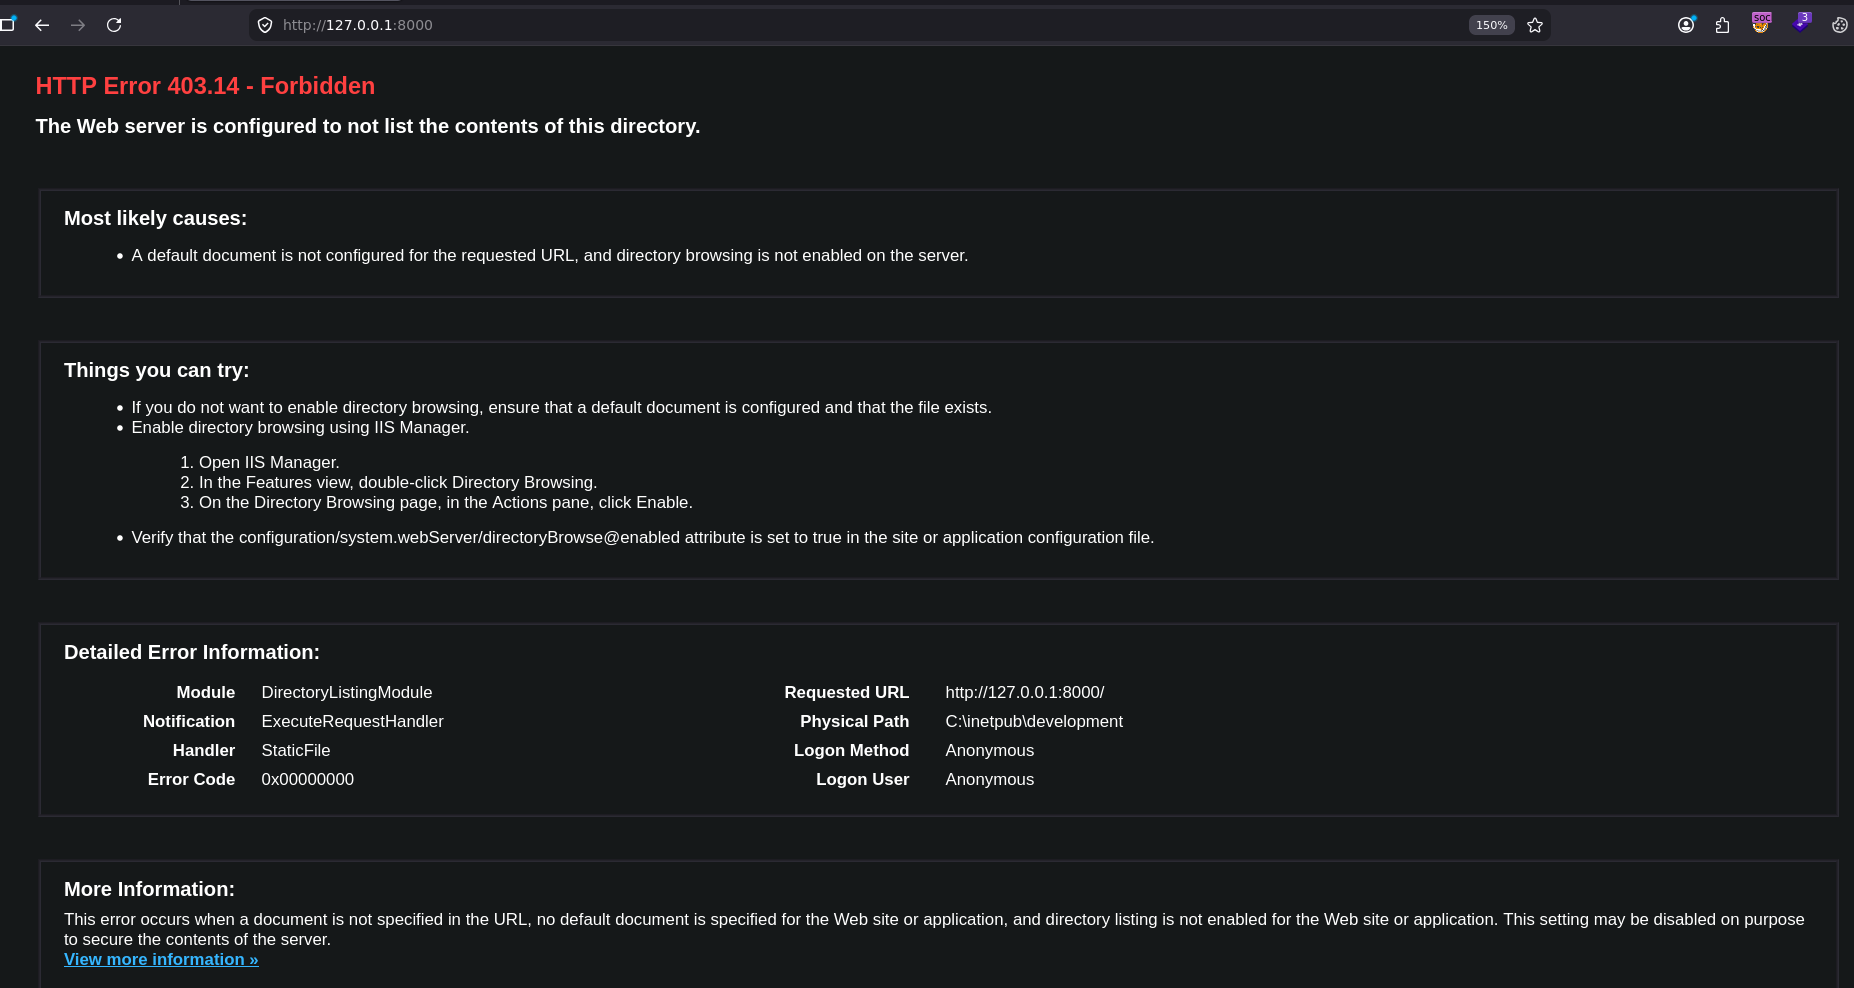The image size is (1854, 988).
Task: Reload the current page
Action: [114, 25]
